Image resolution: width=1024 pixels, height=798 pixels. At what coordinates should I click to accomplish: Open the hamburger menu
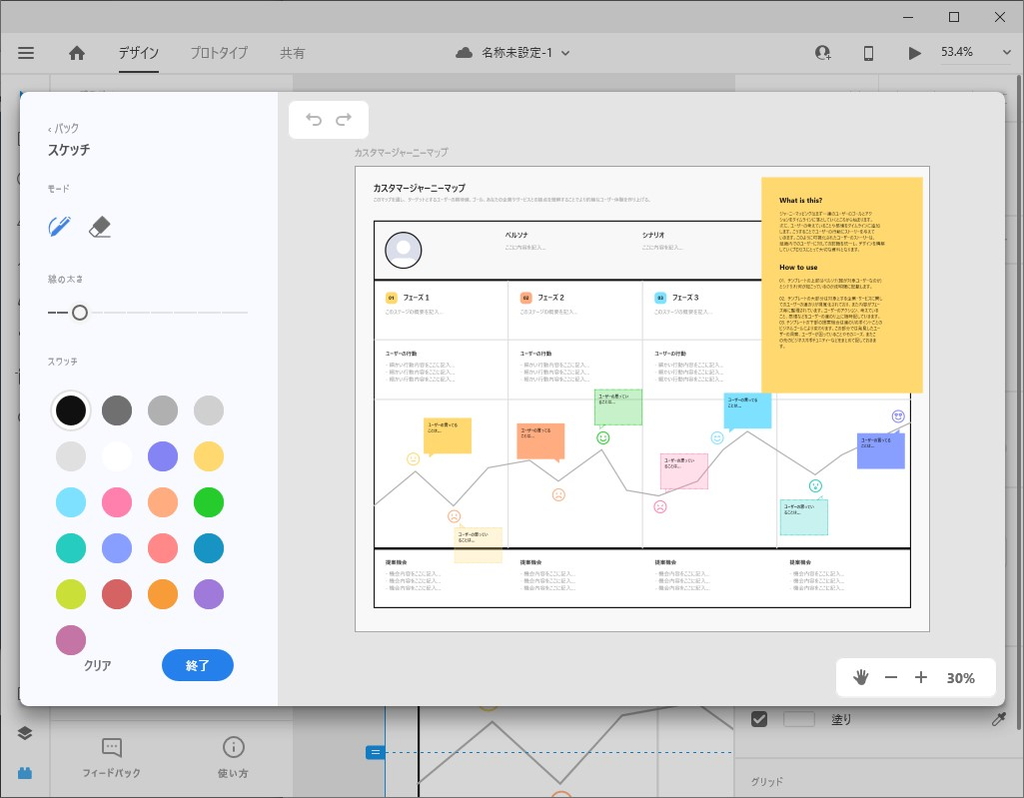26,53
